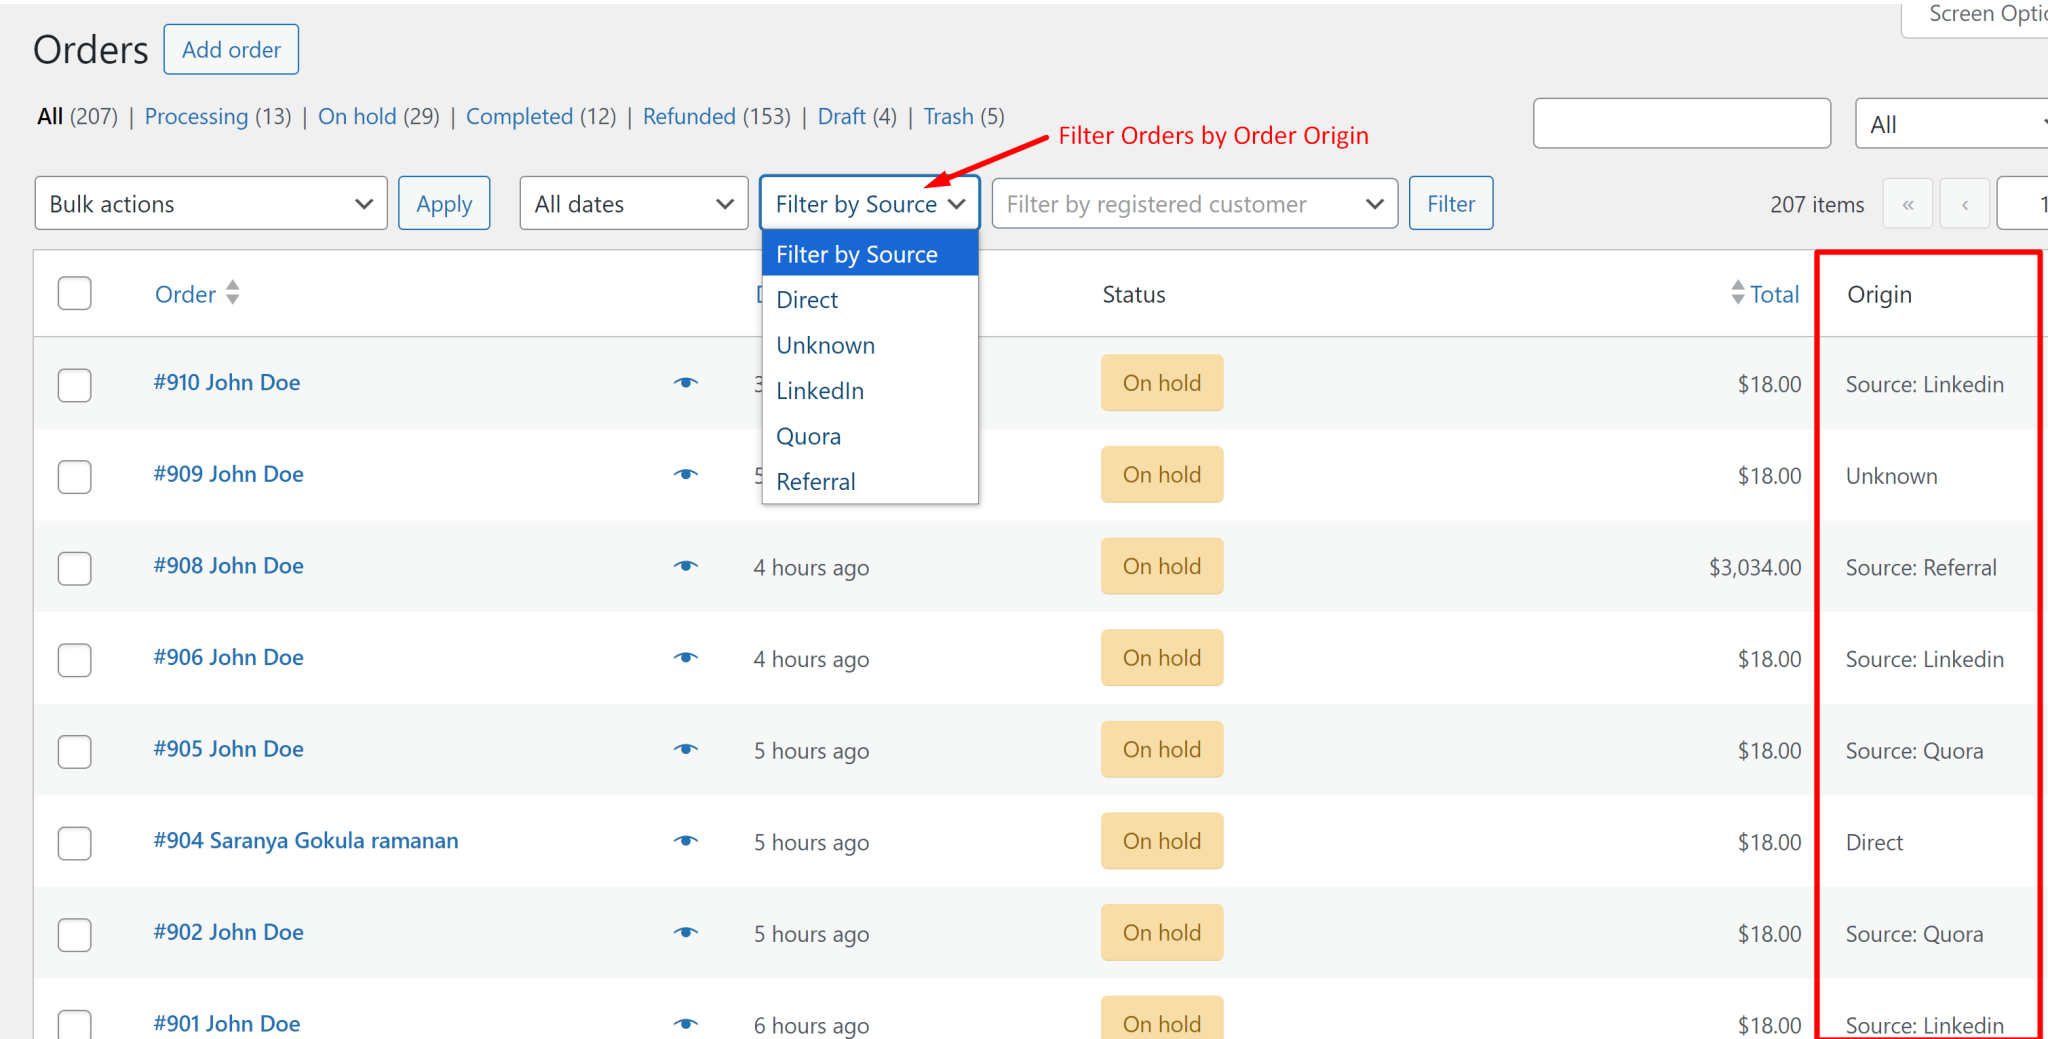Sort orders with the Order column sort arrows

pos(231,293)
